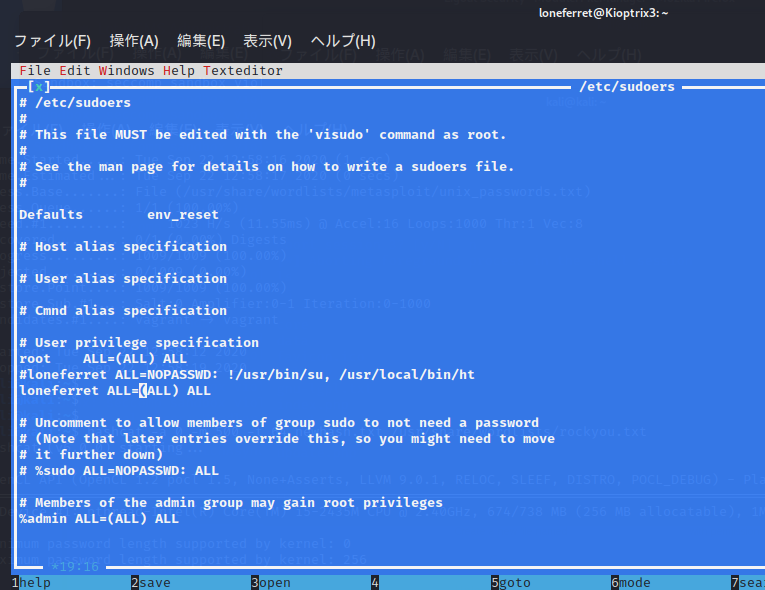Click the 'Defaults env_reset' line

coord(119,215)
